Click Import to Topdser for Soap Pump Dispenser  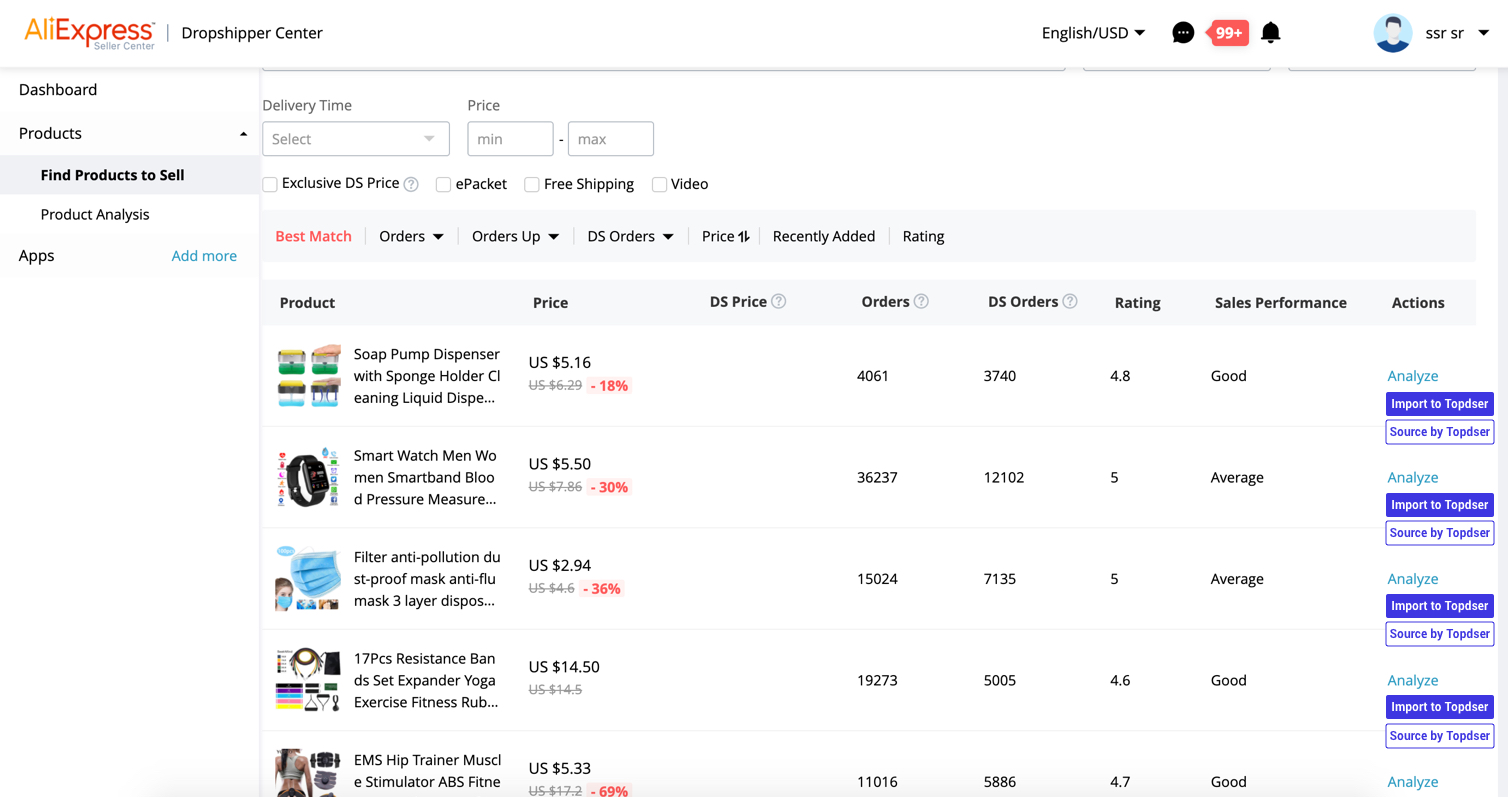click(1439, 404)
